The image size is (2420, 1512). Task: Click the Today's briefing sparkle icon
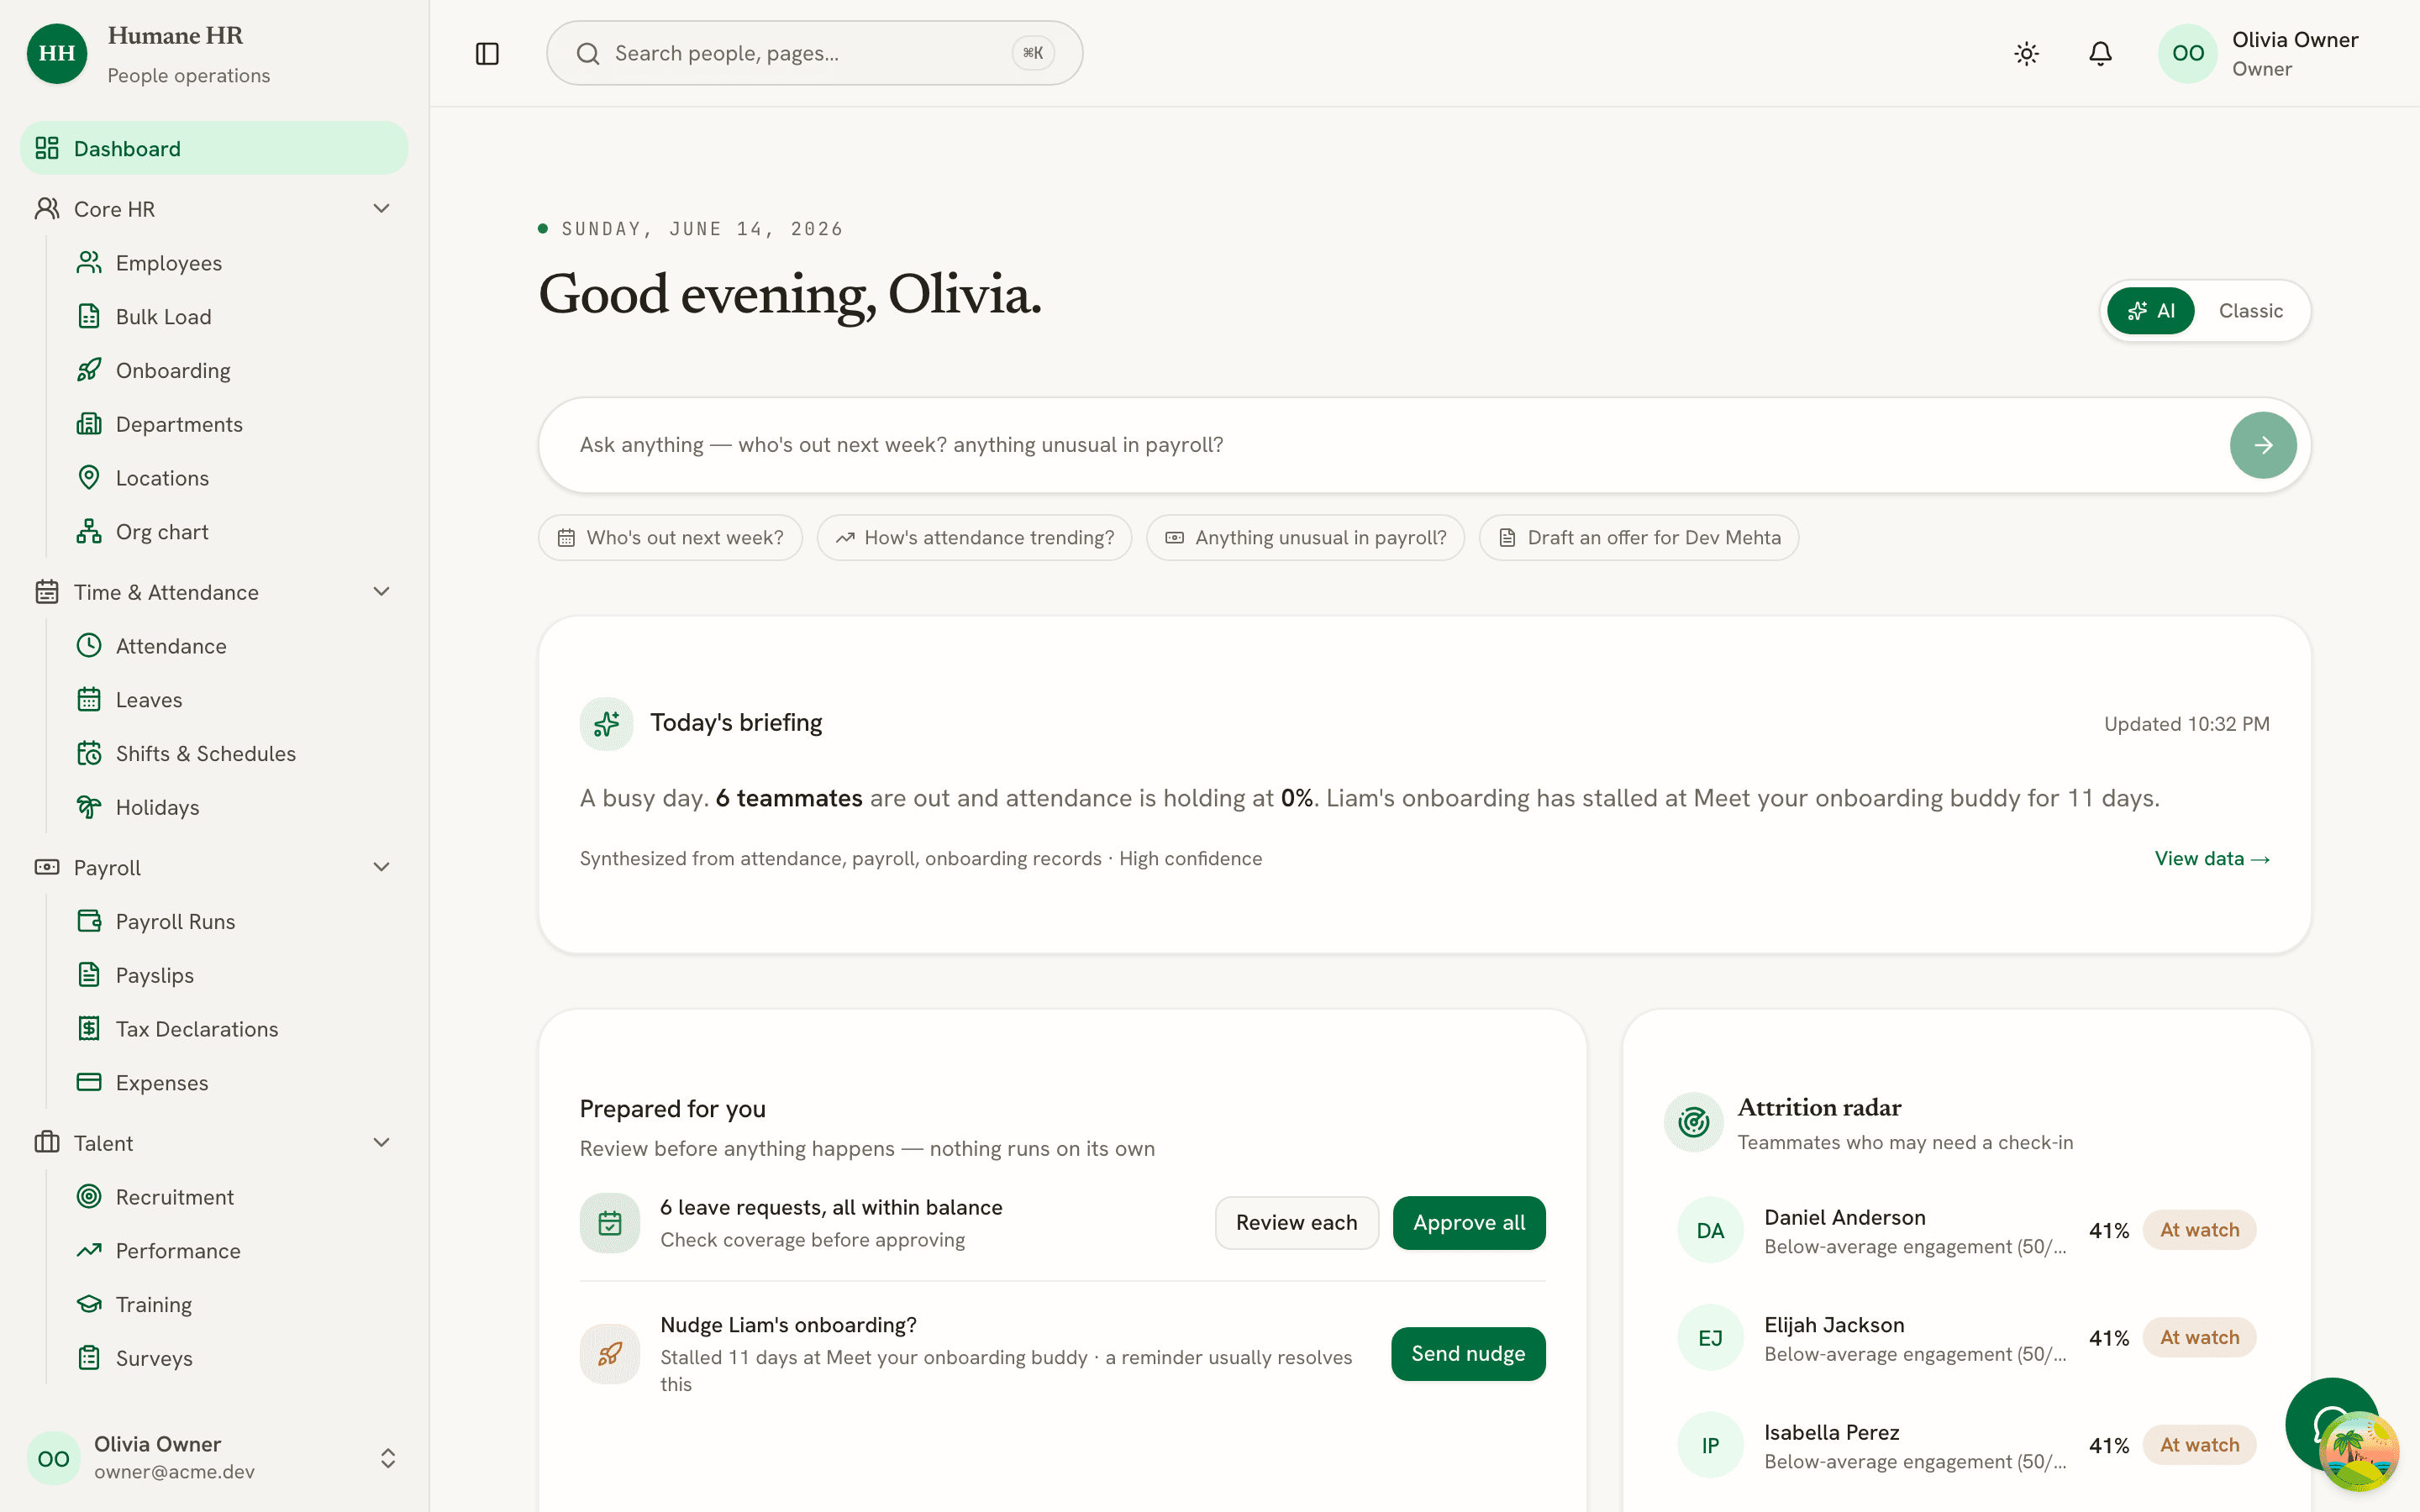[606, 724]
